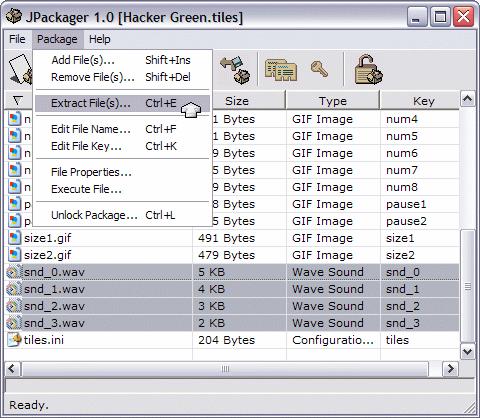Select the tiles.ini file name
Screen dimensions: 480x418
(44, 340)
